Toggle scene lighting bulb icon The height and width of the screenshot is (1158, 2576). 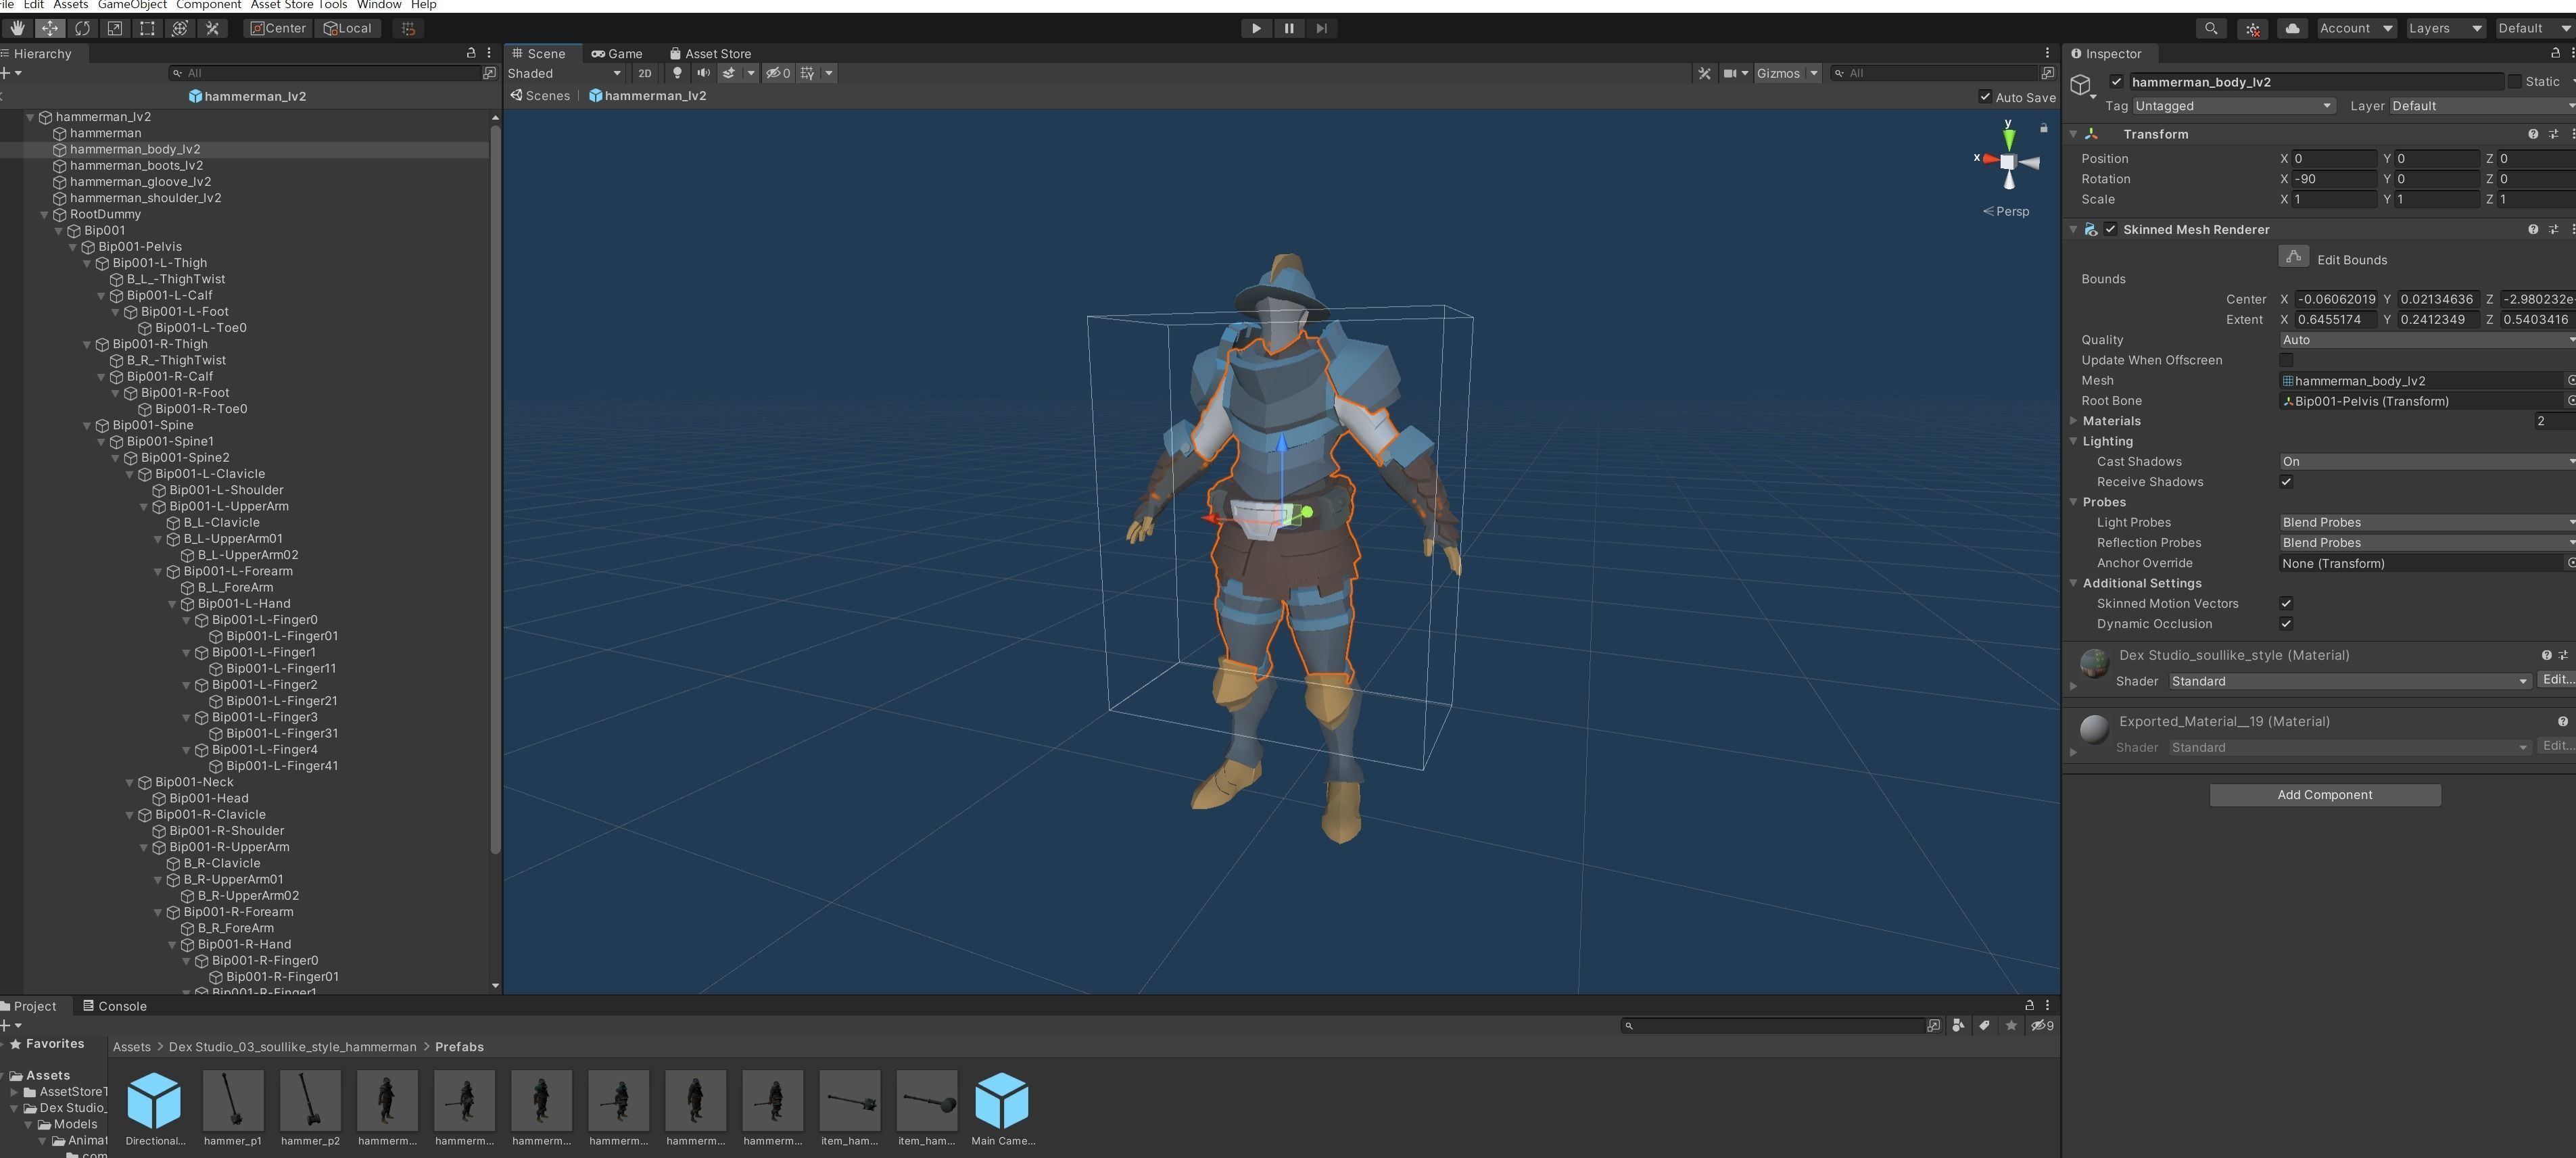click(x=677, y=73)
